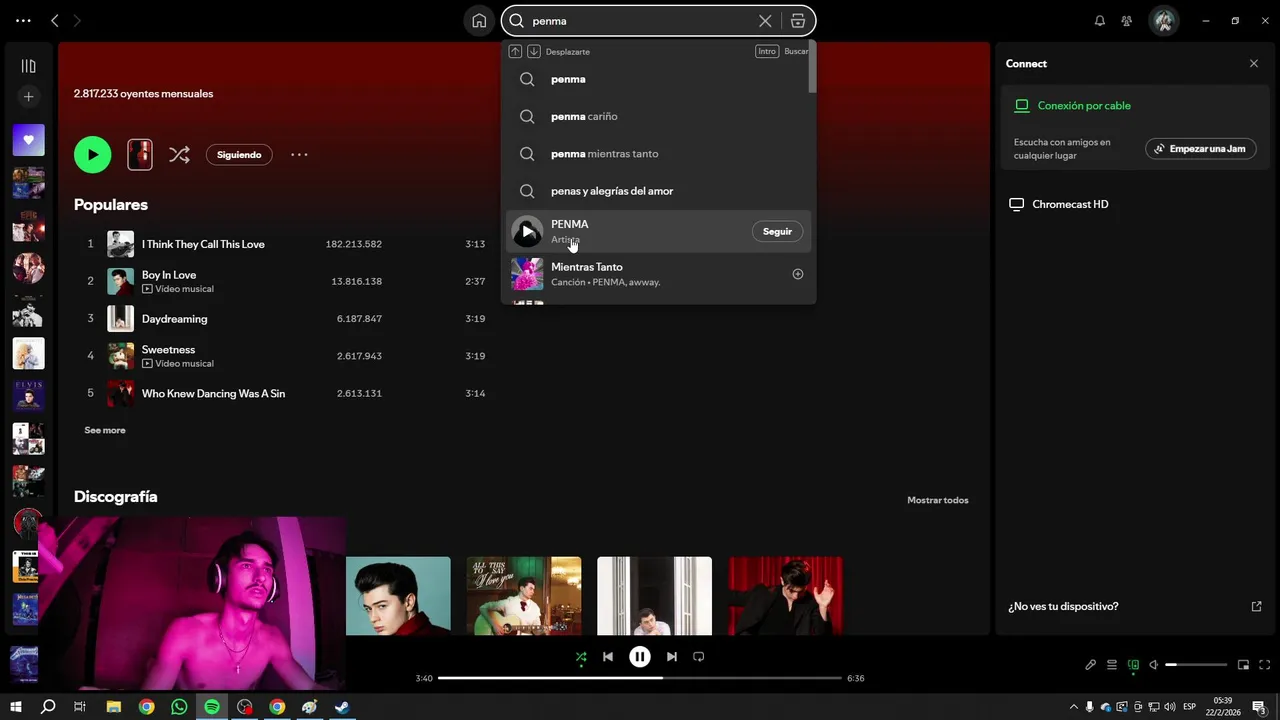Collapse Your Library sidebar icon

[x=28, y=66]
